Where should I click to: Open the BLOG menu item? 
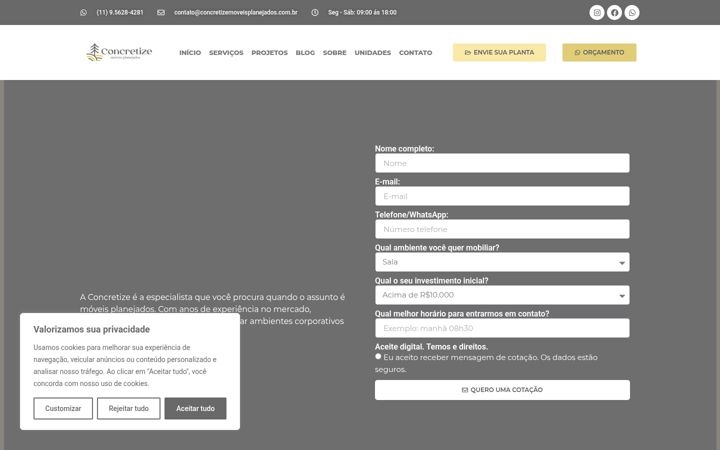coord(305,53)
